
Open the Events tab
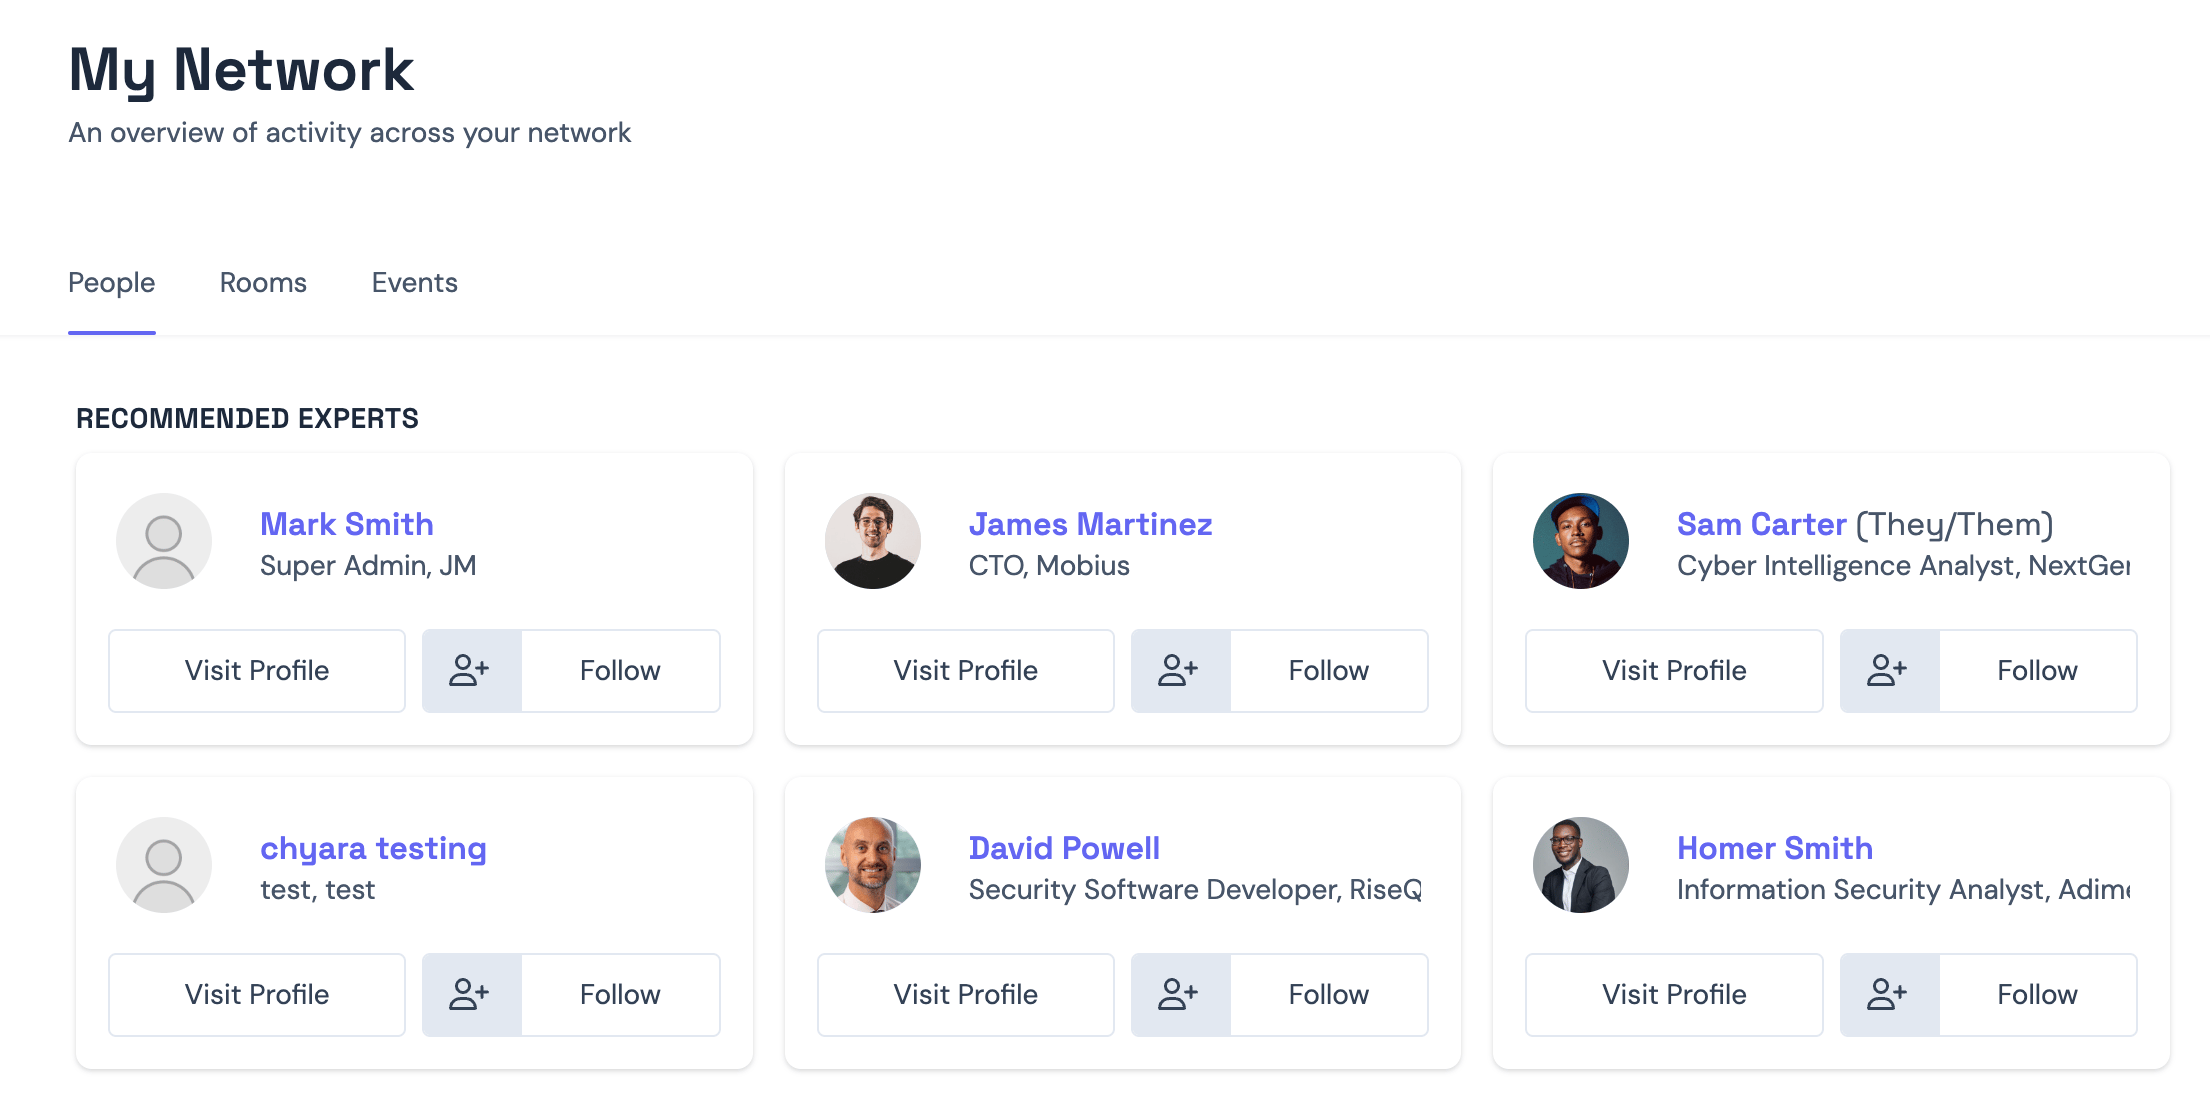[414, 283]
